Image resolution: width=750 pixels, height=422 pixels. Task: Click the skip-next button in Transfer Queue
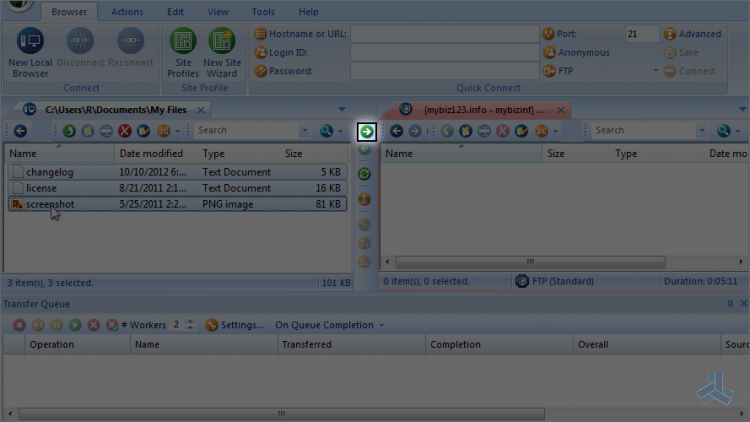tap(38, 325)
